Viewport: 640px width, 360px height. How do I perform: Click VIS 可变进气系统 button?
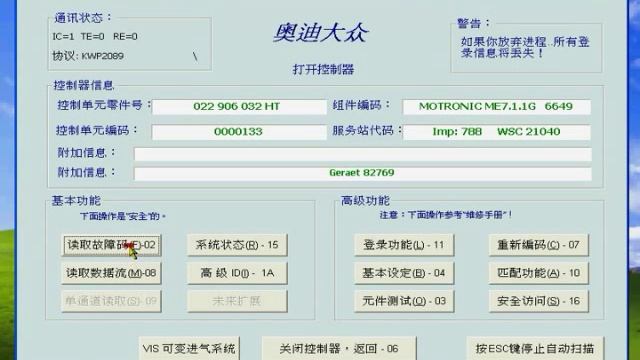coord(189,349)
